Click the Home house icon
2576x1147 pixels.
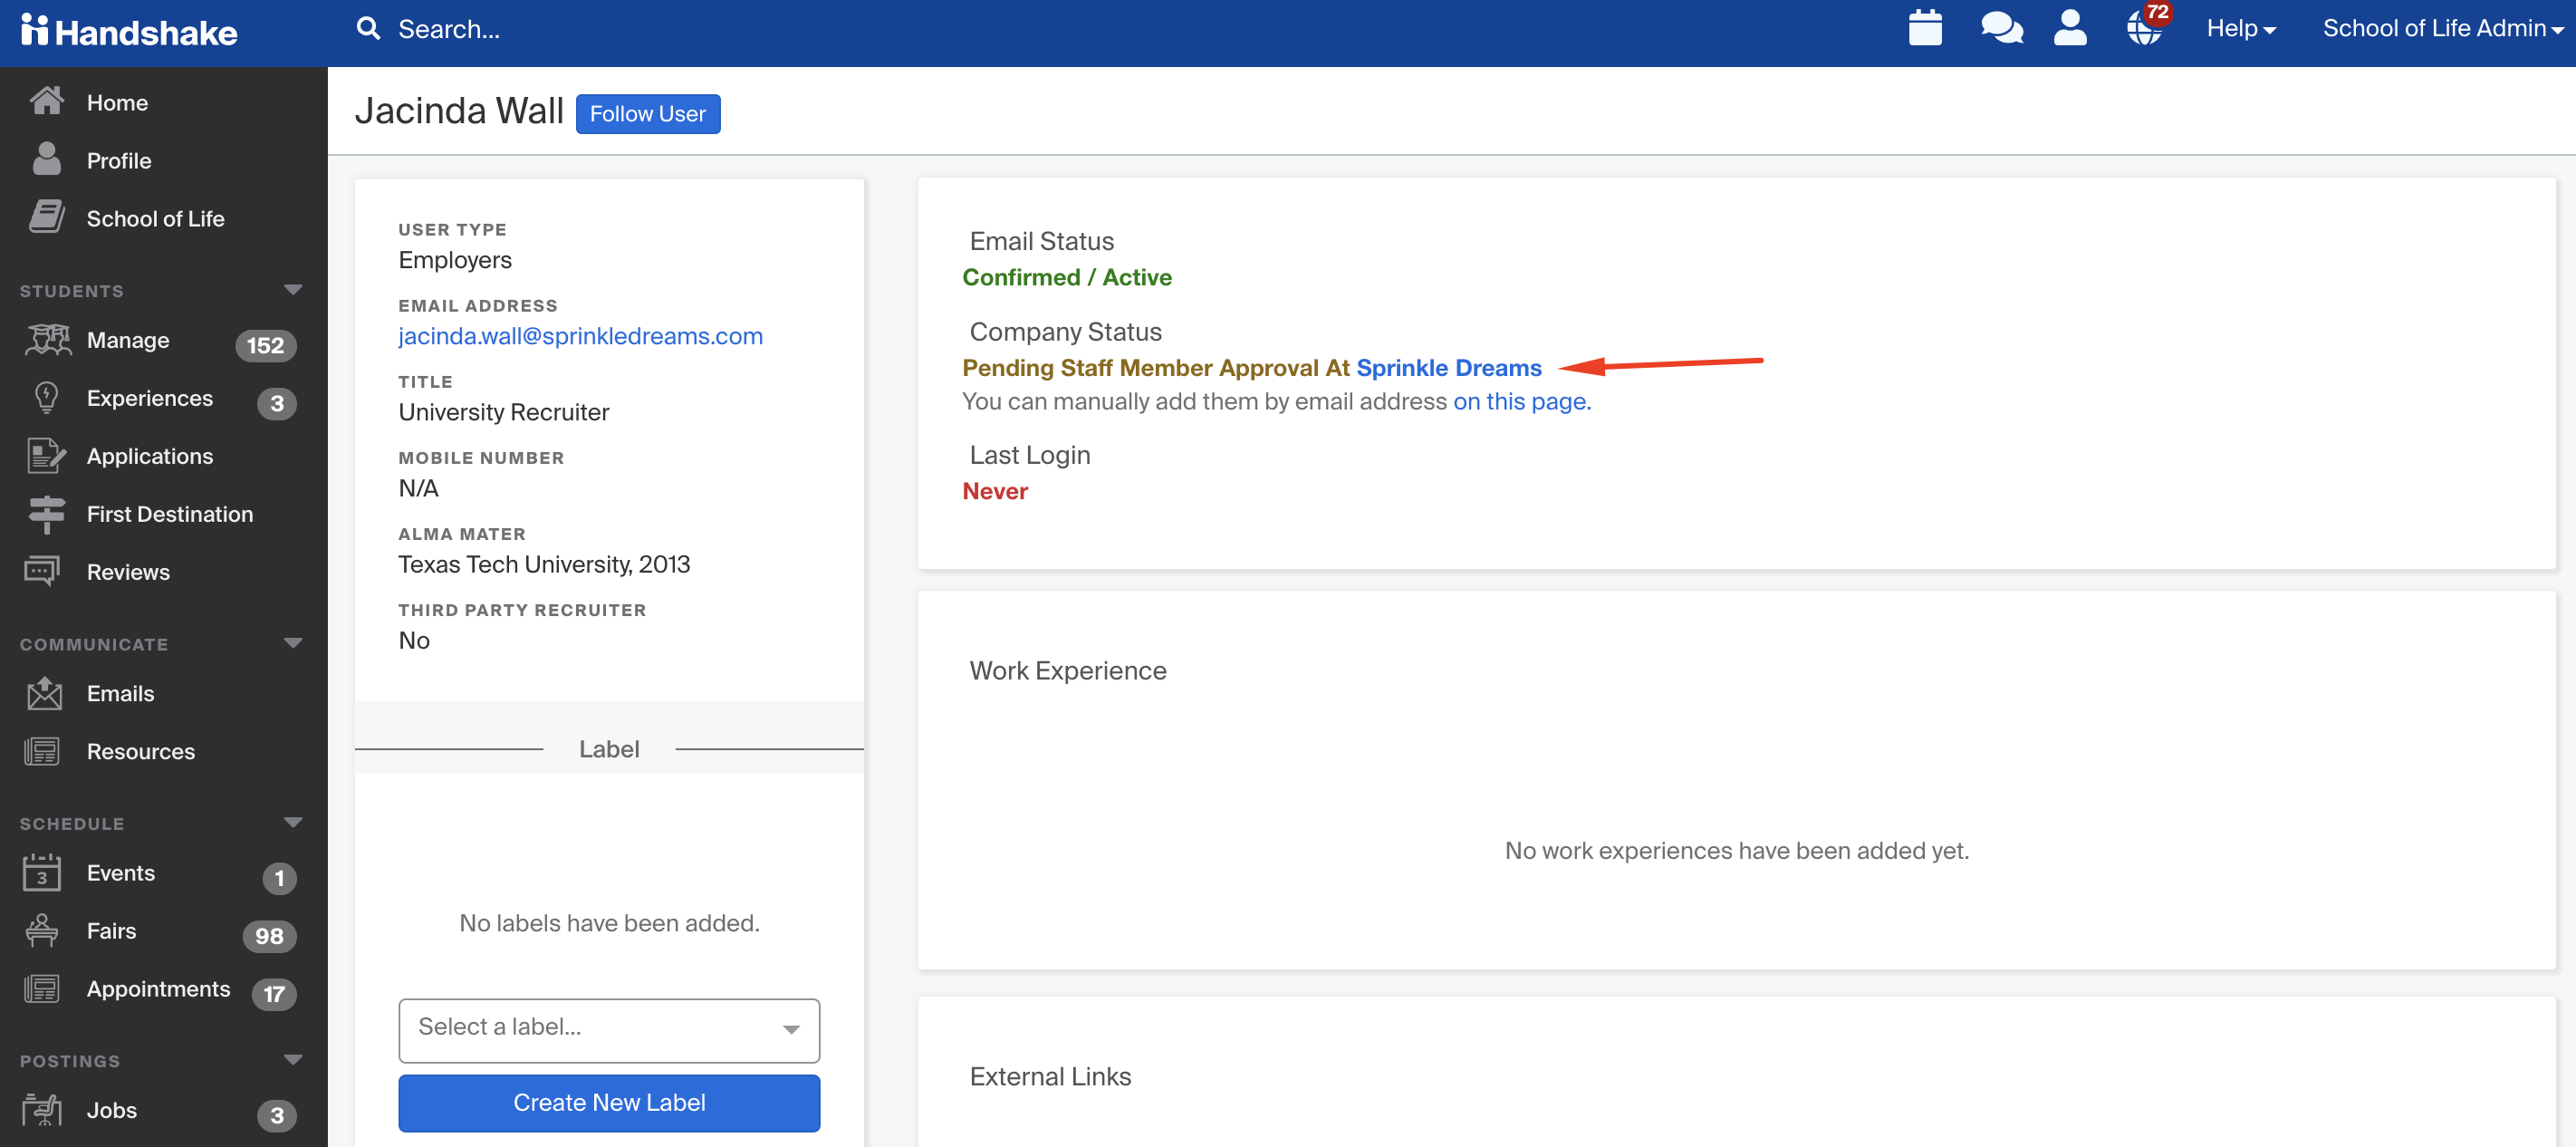[46, 101]
